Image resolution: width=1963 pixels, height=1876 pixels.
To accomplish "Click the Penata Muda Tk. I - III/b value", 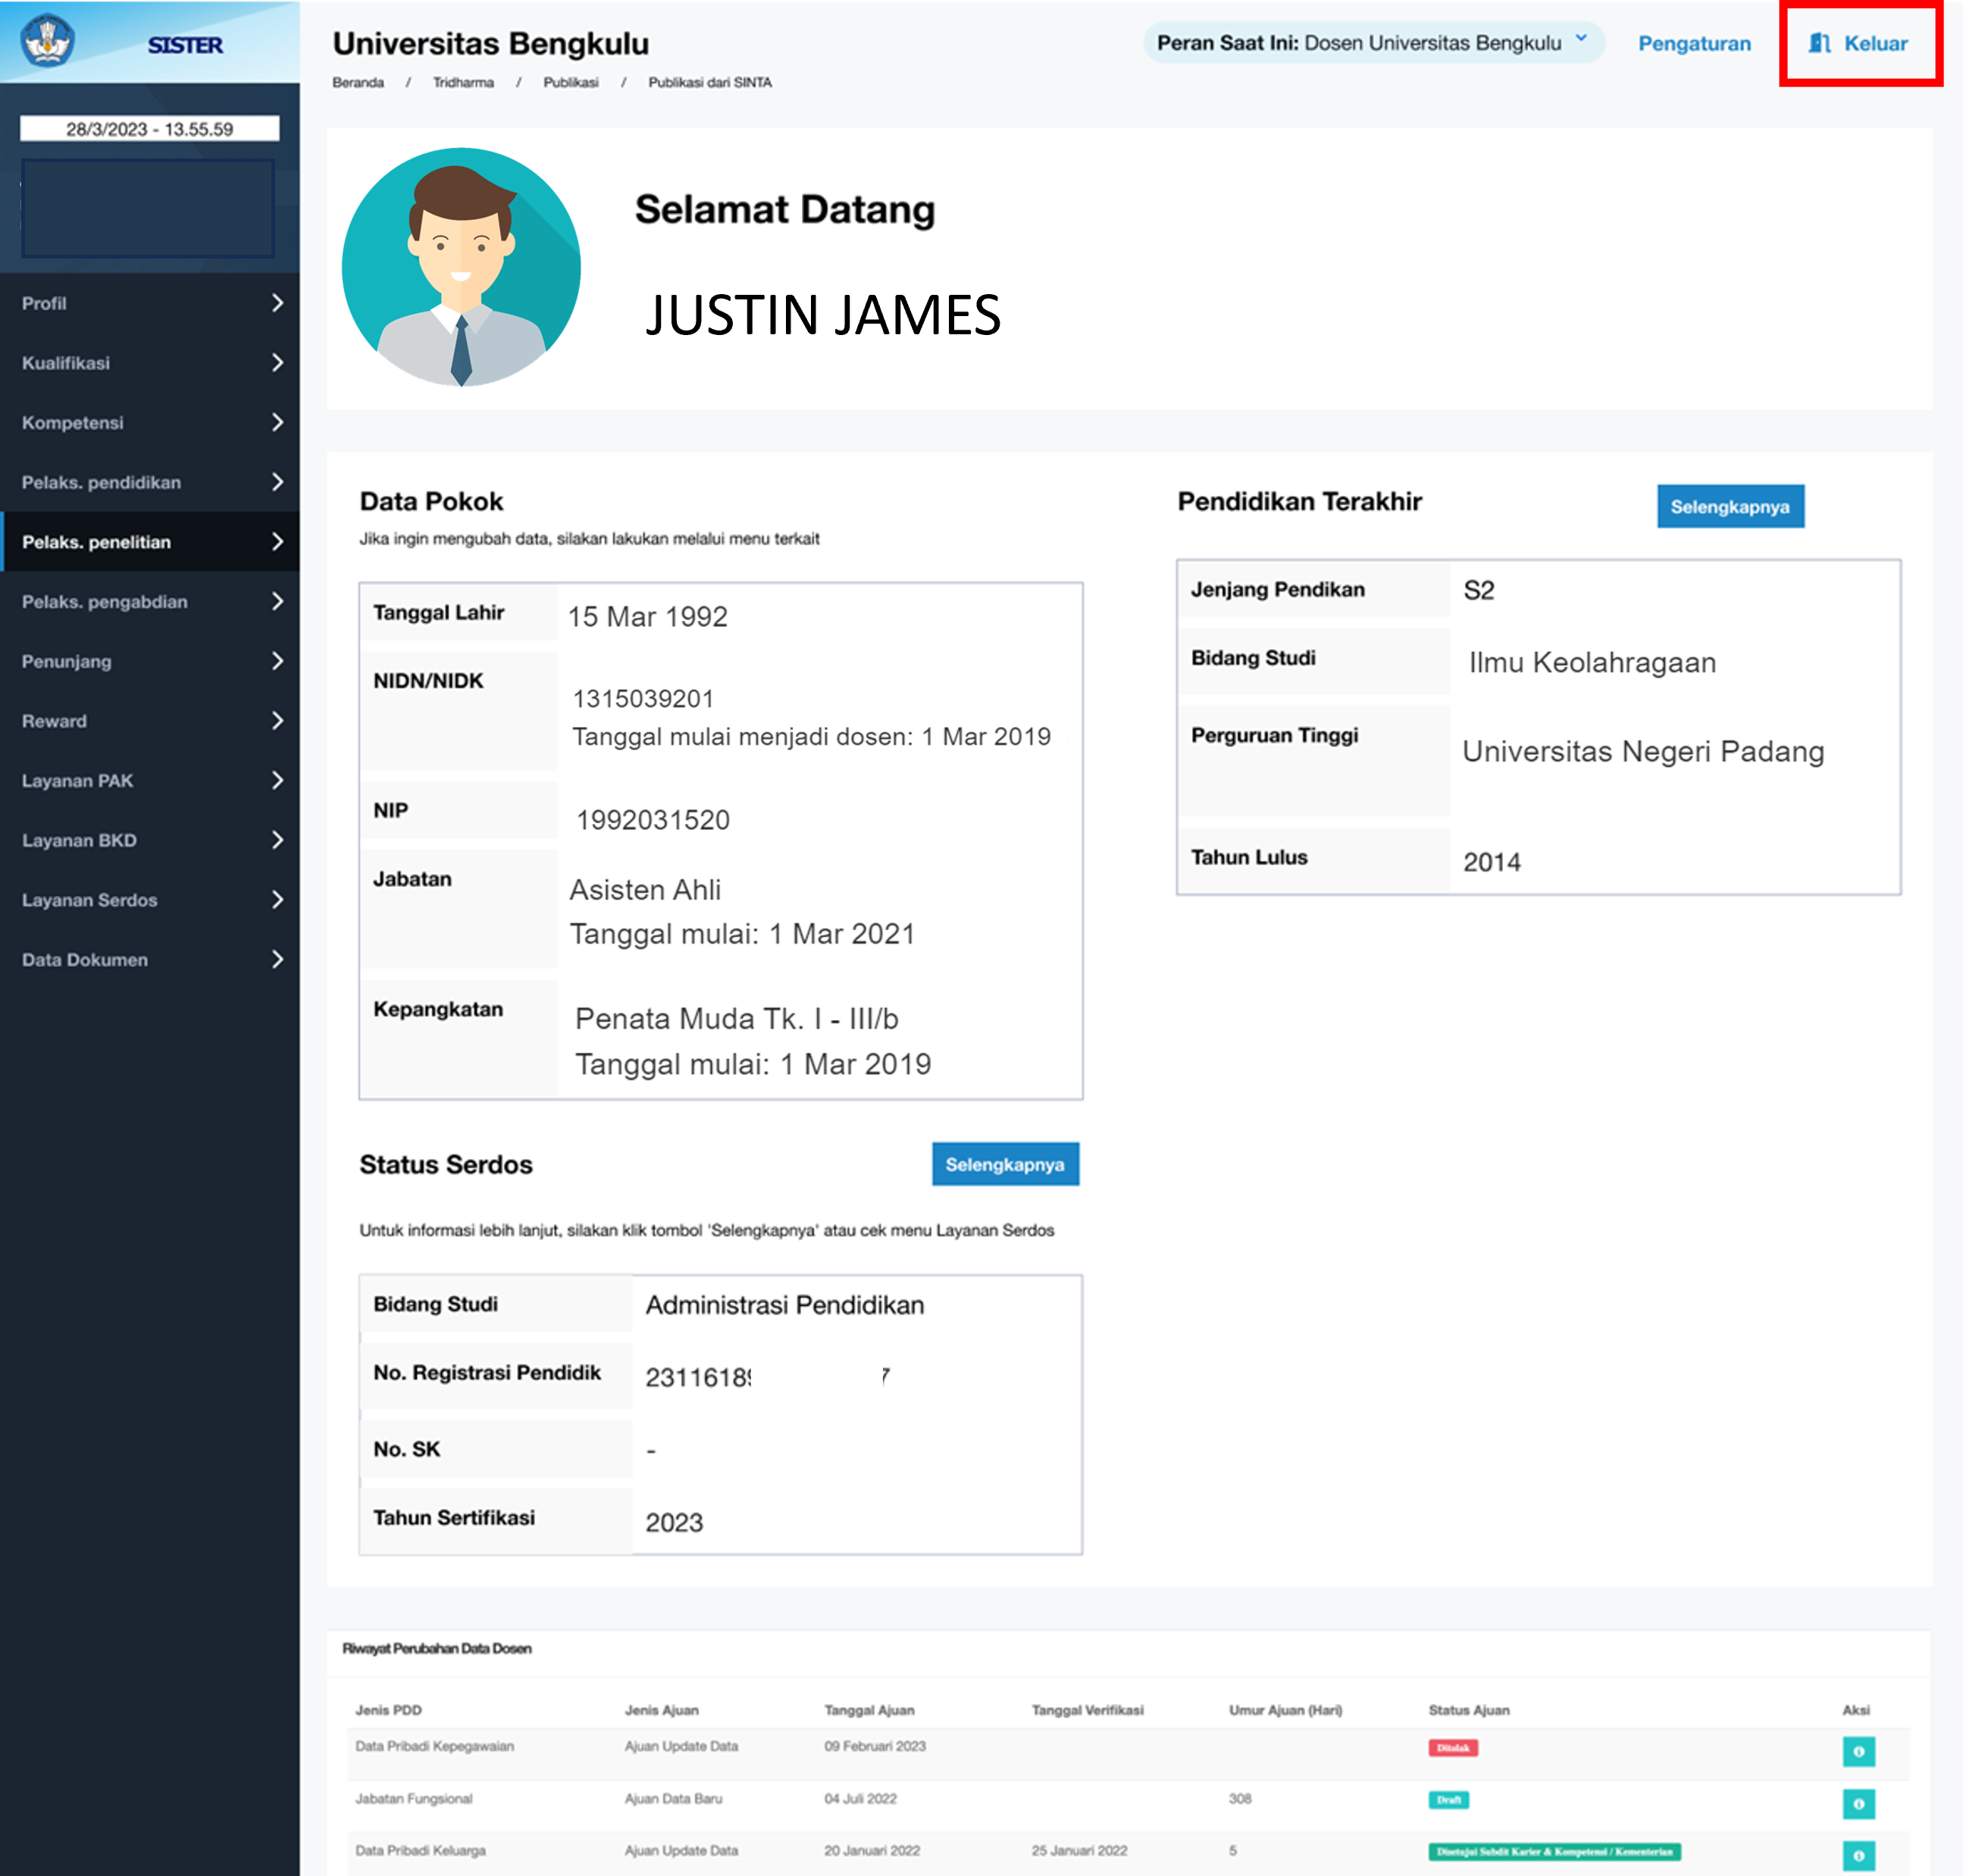I will coord(737,1019).
